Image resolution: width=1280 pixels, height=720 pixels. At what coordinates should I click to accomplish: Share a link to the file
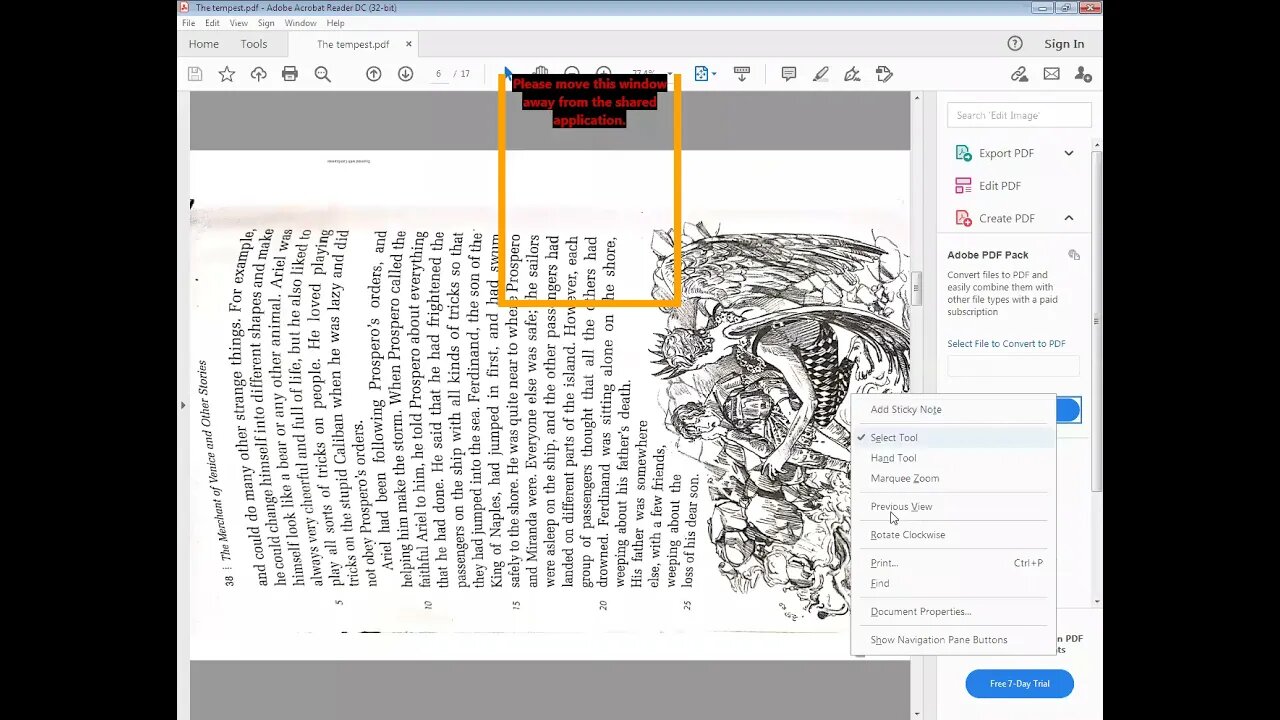tap(1019, 74)
